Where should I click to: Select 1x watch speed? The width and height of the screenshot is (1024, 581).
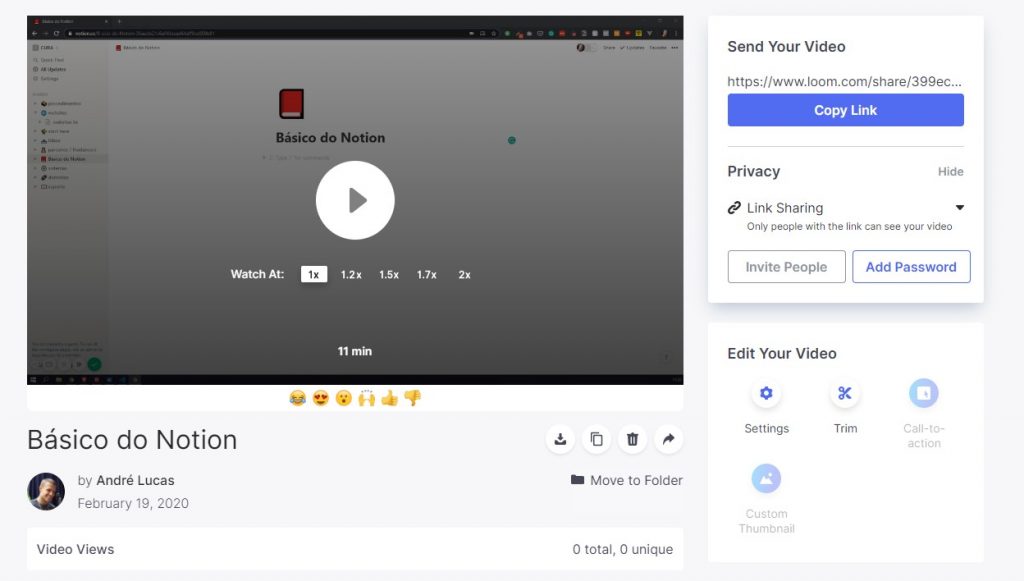point(313,274)
